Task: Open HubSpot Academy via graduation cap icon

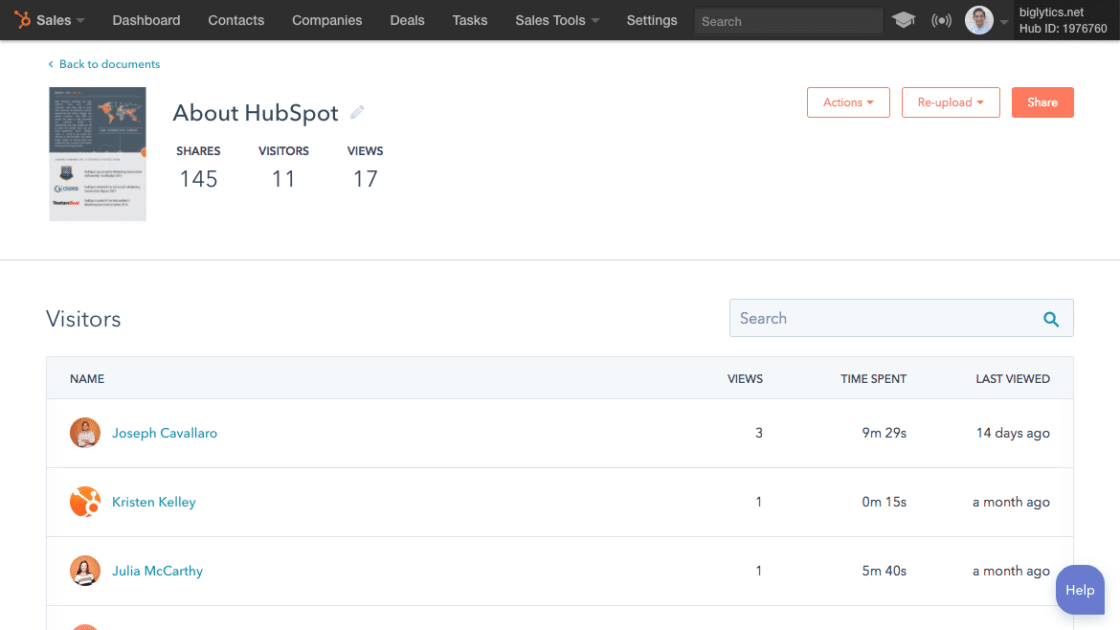Action: [903, 19]
